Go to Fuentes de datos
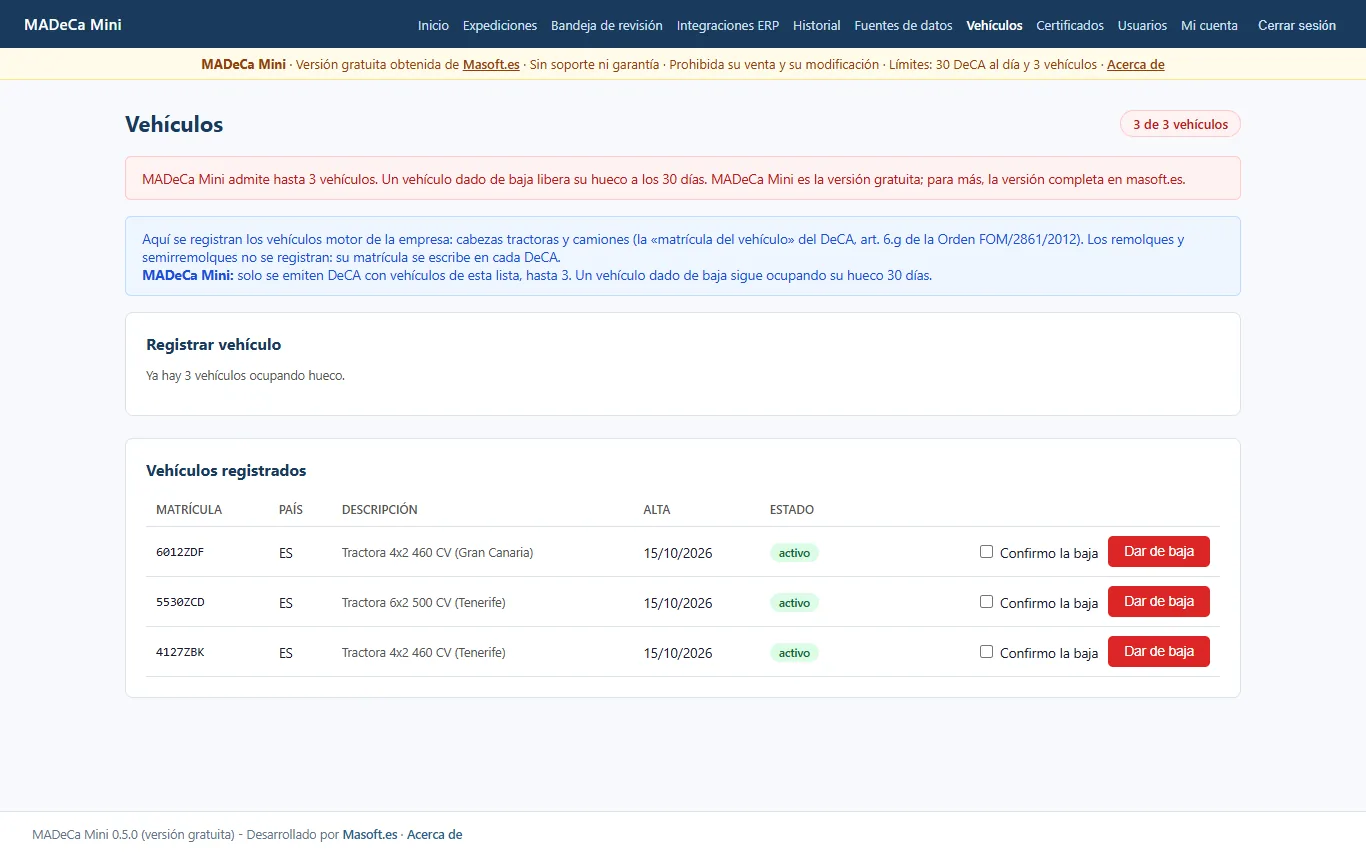This screenshot has width=1366, height=860. pos(904,25)
